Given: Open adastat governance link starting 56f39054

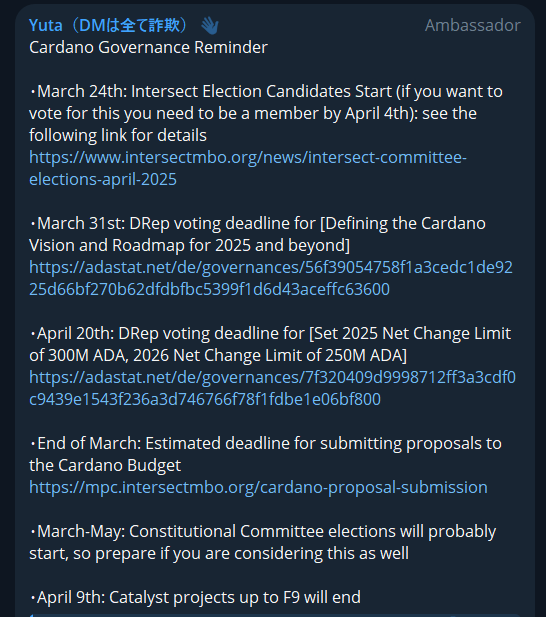Looking at the screenshot, I should tap(271, 278).
